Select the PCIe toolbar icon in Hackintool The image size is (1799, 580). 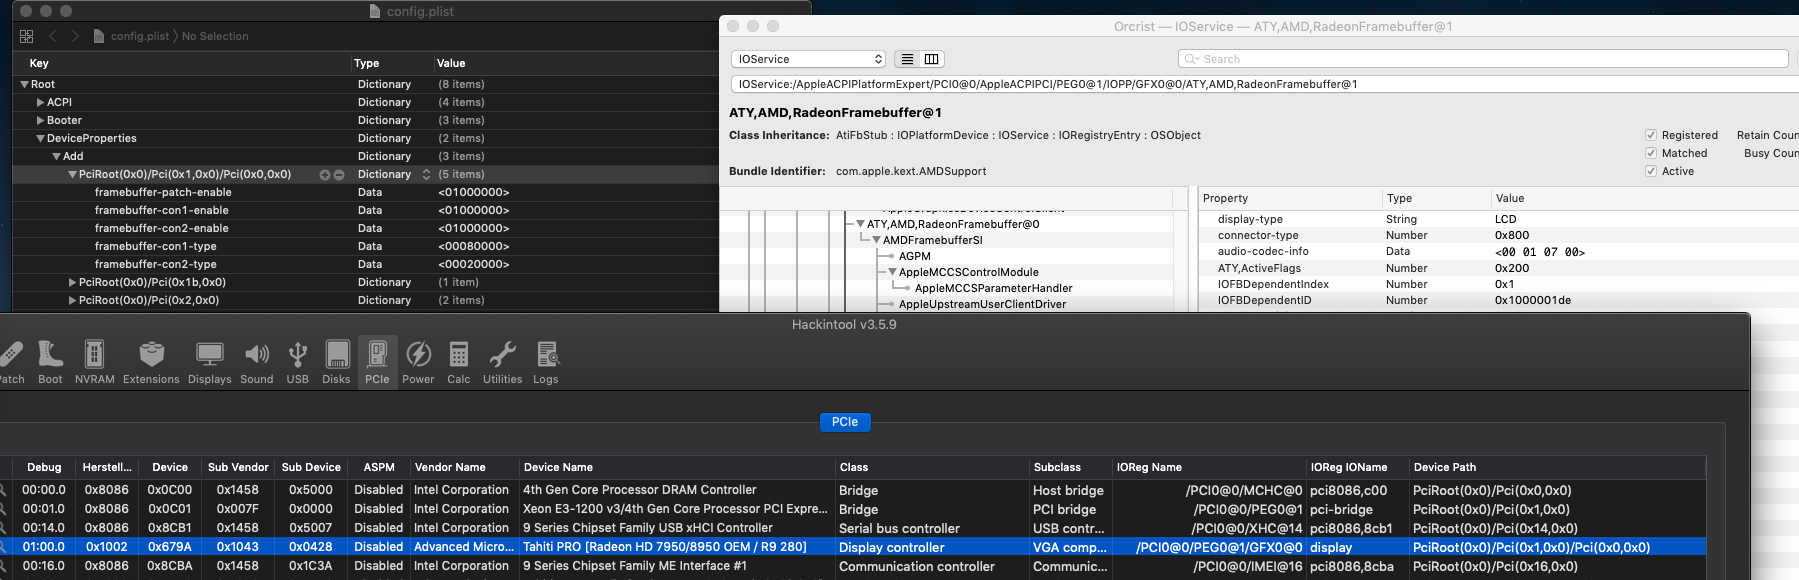(x=377, y=361)
